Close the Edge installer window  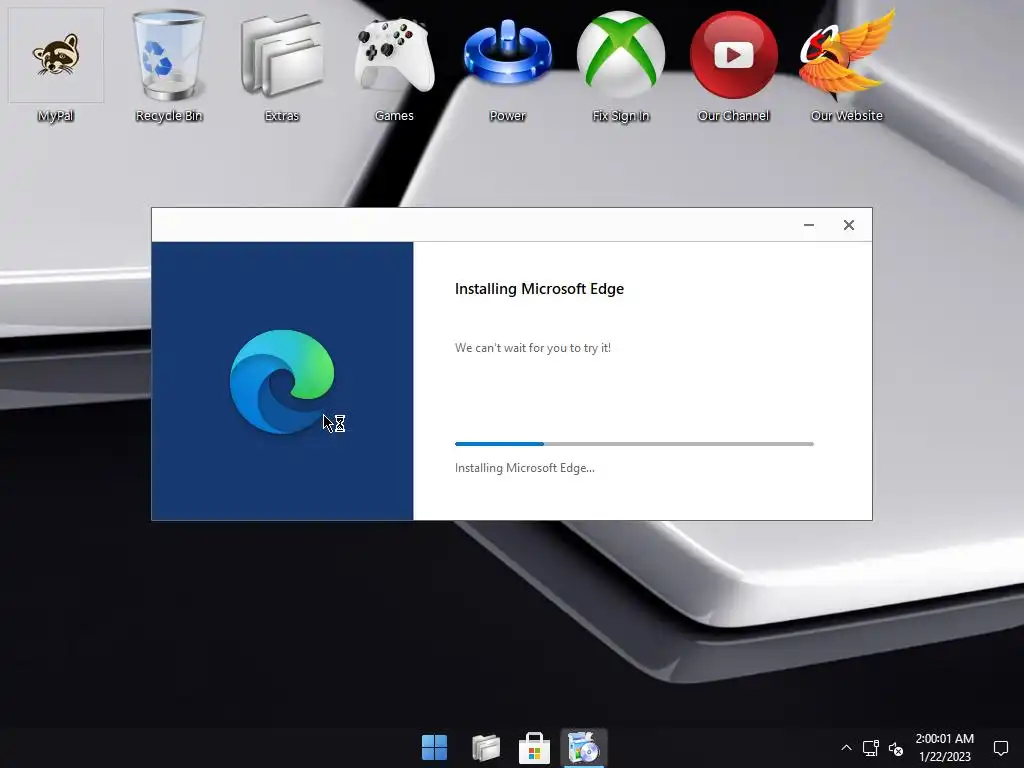tap(848, 225)
